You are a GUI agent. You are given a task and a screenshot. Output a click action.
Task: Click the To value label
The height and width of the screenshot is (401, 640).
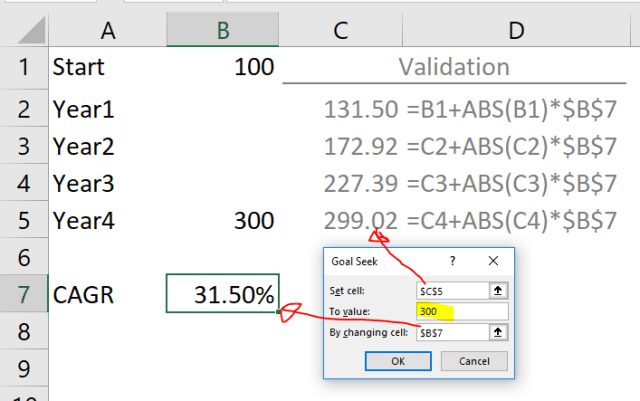click(349, 312)
